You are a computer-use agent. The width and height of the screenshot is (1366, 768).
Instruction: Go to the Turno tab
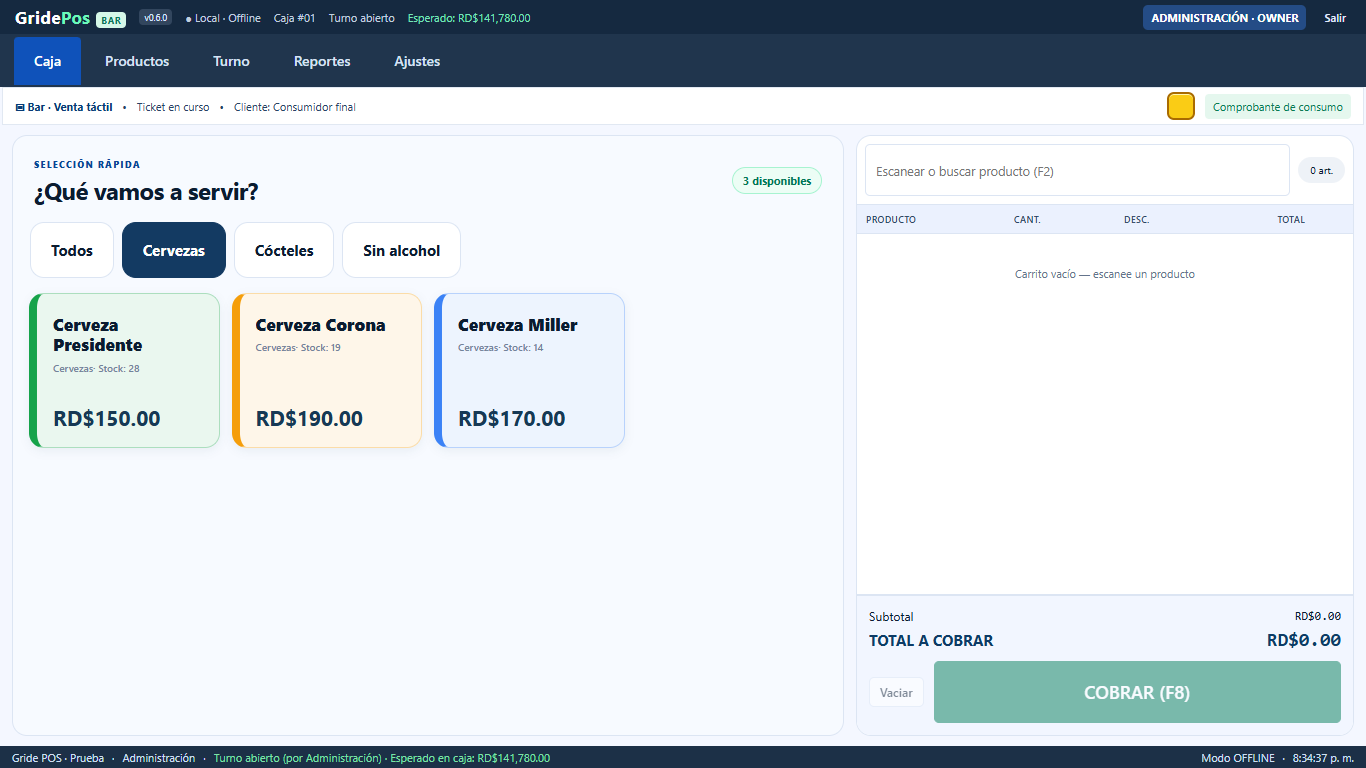tap(231, 61)
